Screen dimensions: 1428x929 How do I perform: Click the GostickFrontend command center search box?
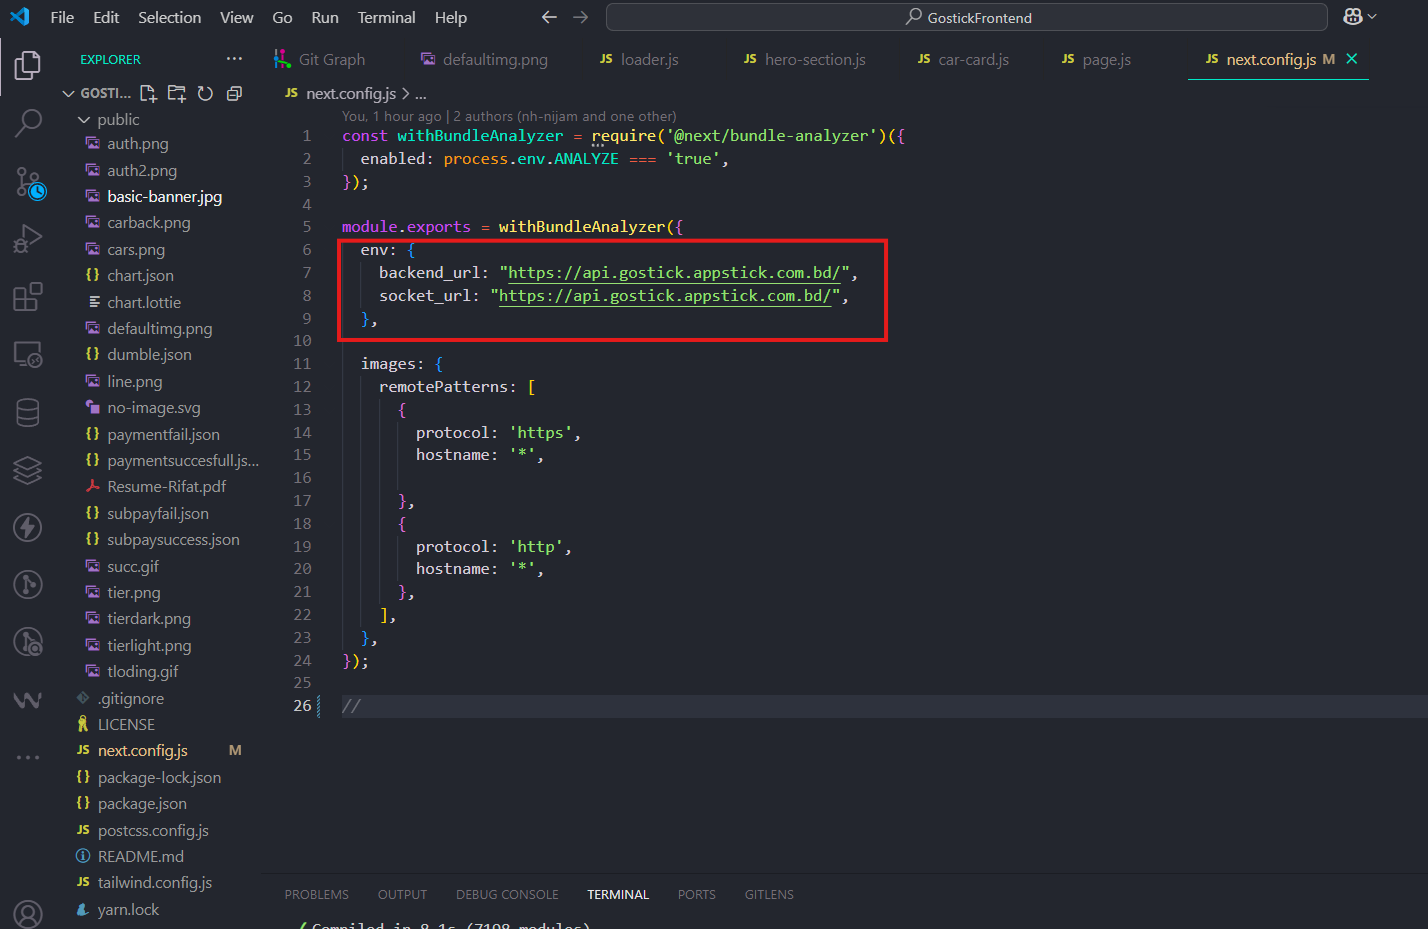966,17
